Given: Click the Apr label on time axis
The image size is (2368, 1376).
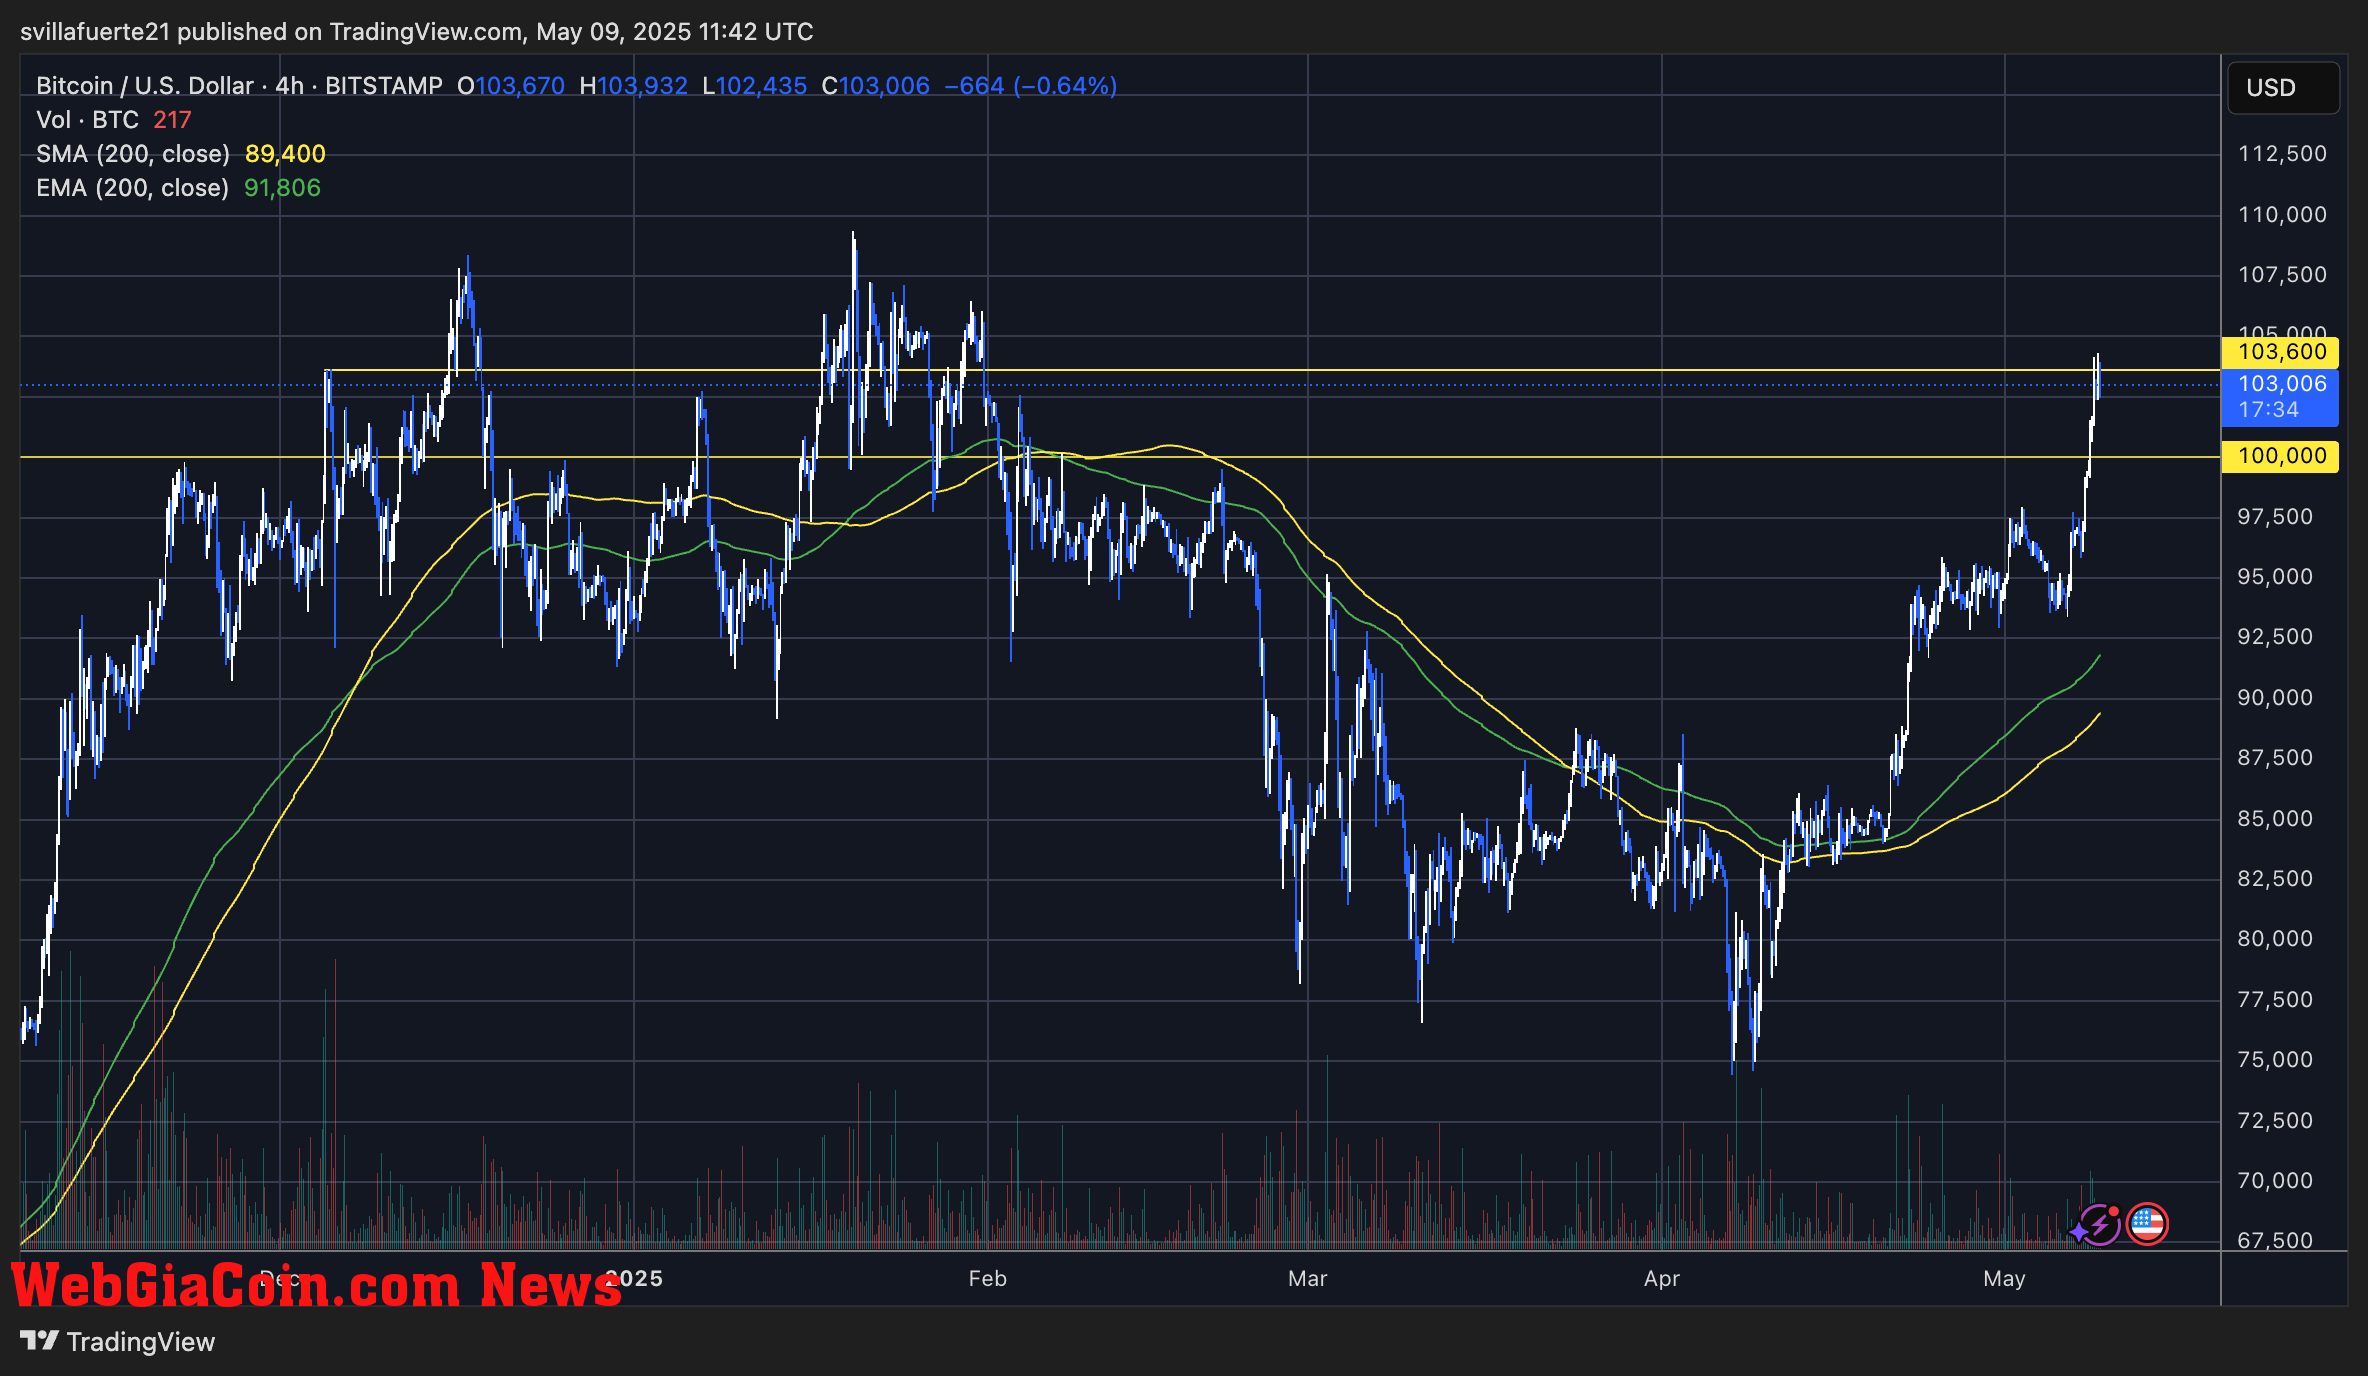Looking at the screenshot, I should coord(1662,1279).
